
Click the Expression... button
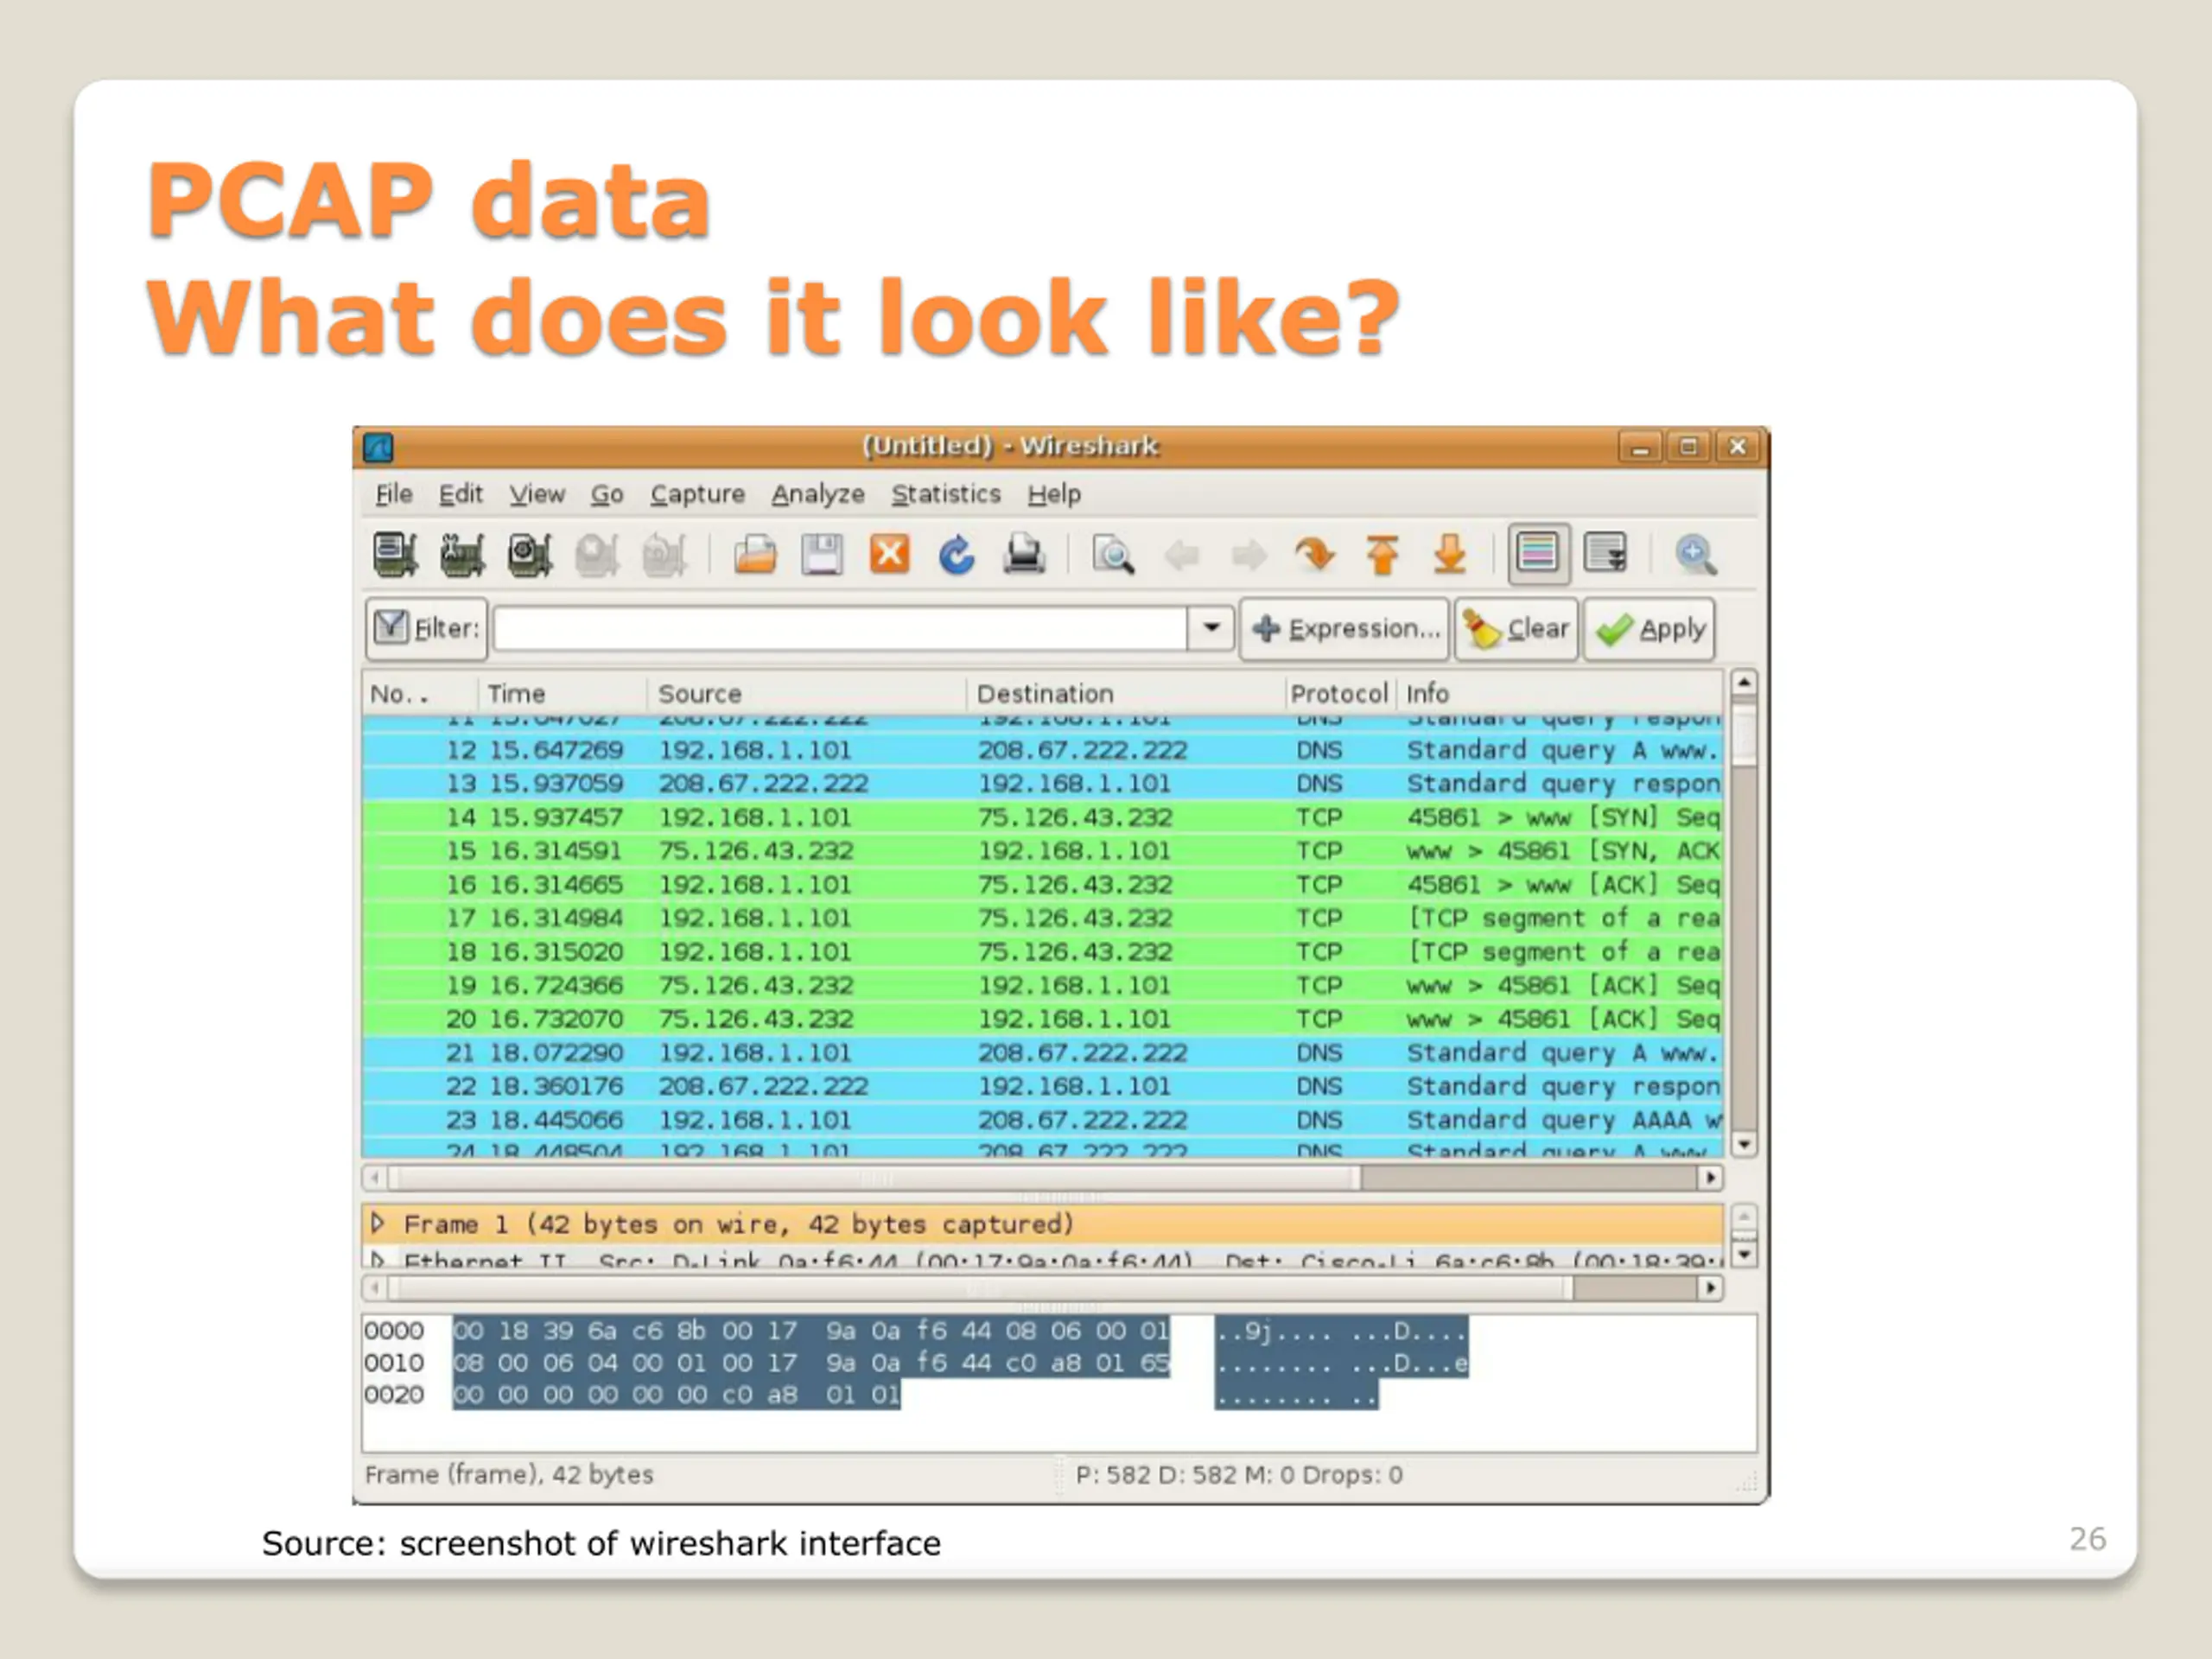click(1344, 629)
